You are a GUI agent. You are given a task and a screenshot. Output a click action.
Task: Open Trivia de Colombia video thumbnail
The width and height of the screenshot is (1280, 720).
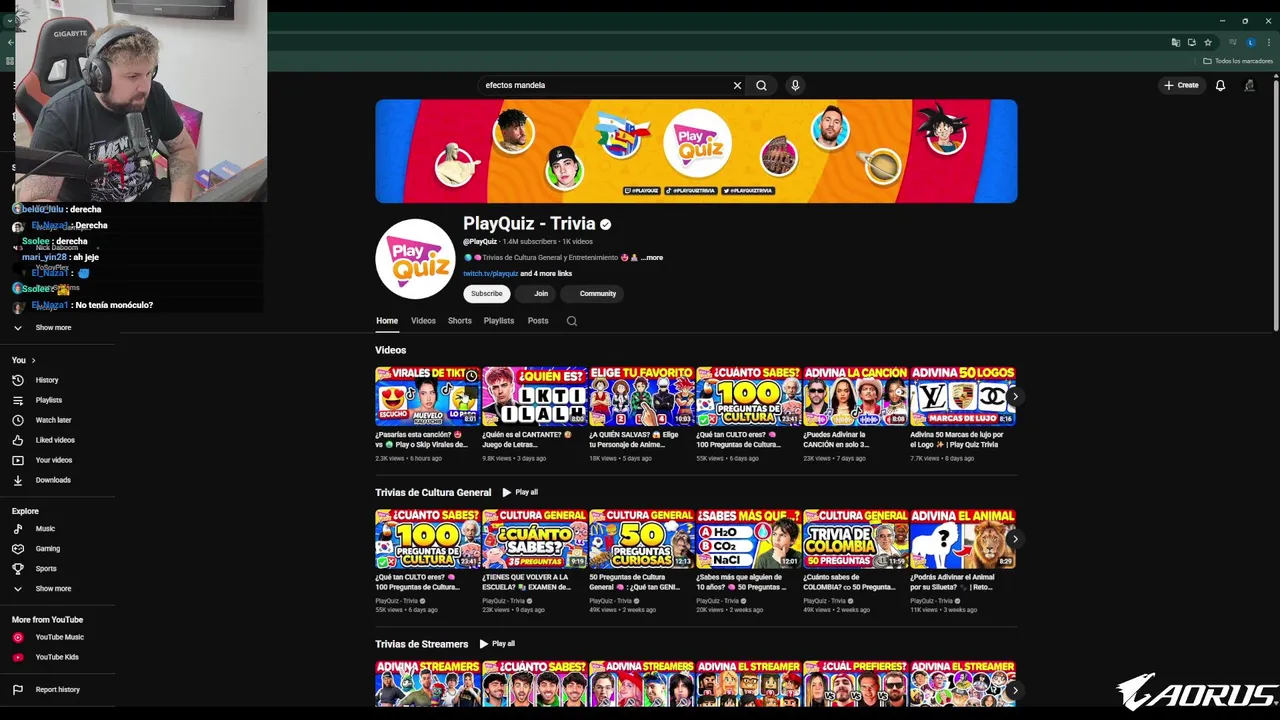(x=855, y=539)
